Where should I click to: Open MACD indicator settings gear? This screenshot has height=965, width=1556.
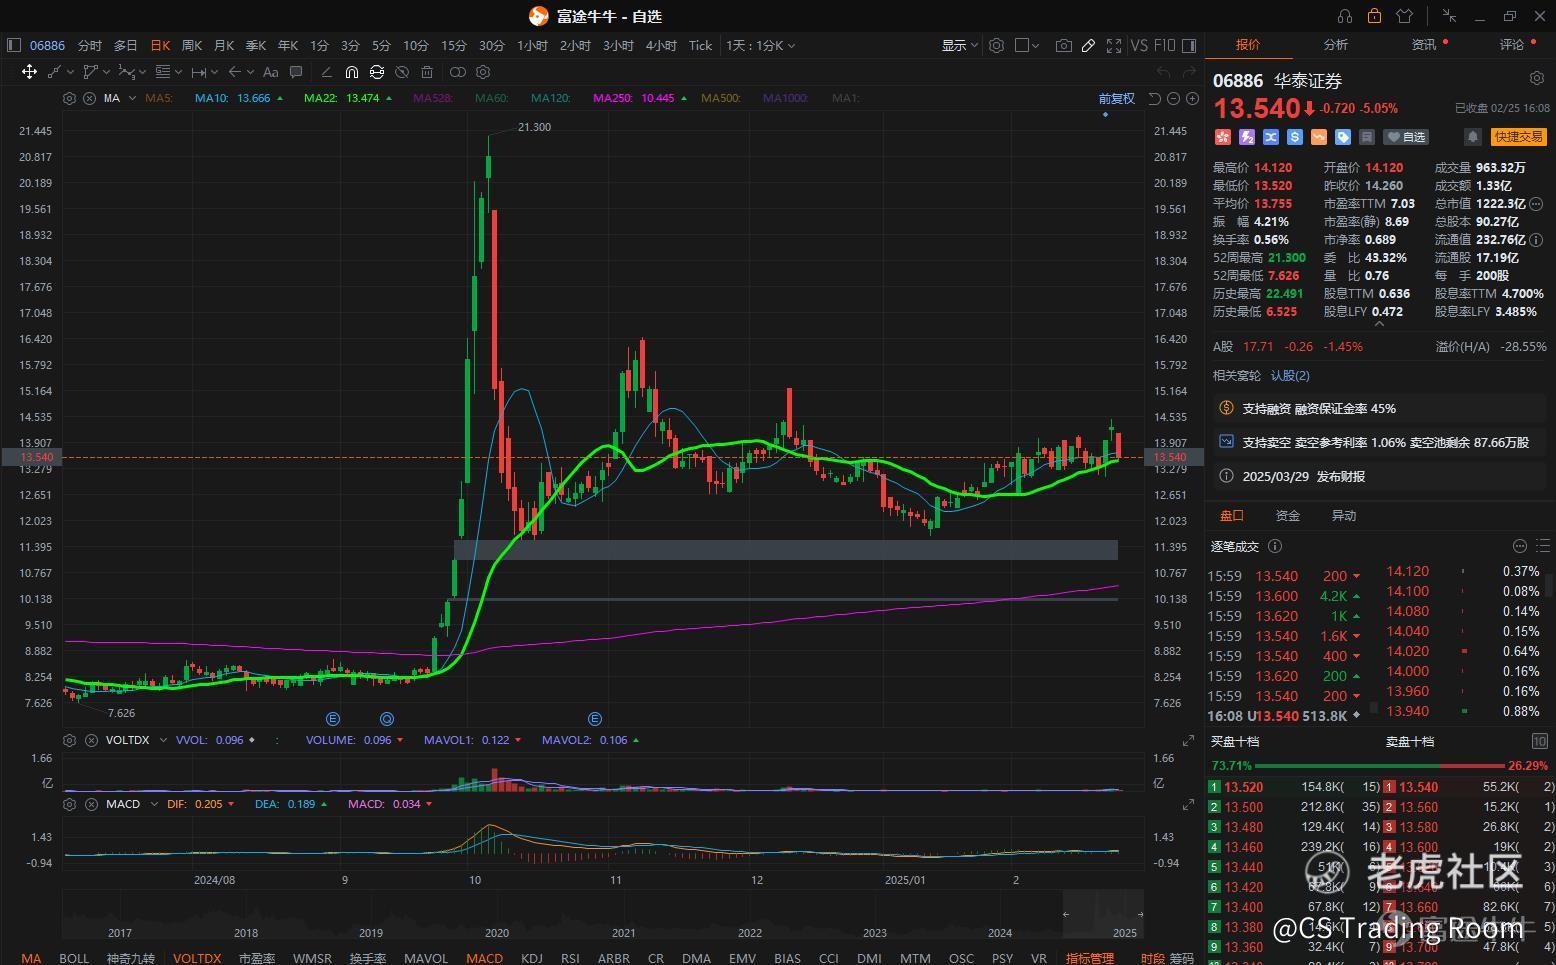point(69,804)
